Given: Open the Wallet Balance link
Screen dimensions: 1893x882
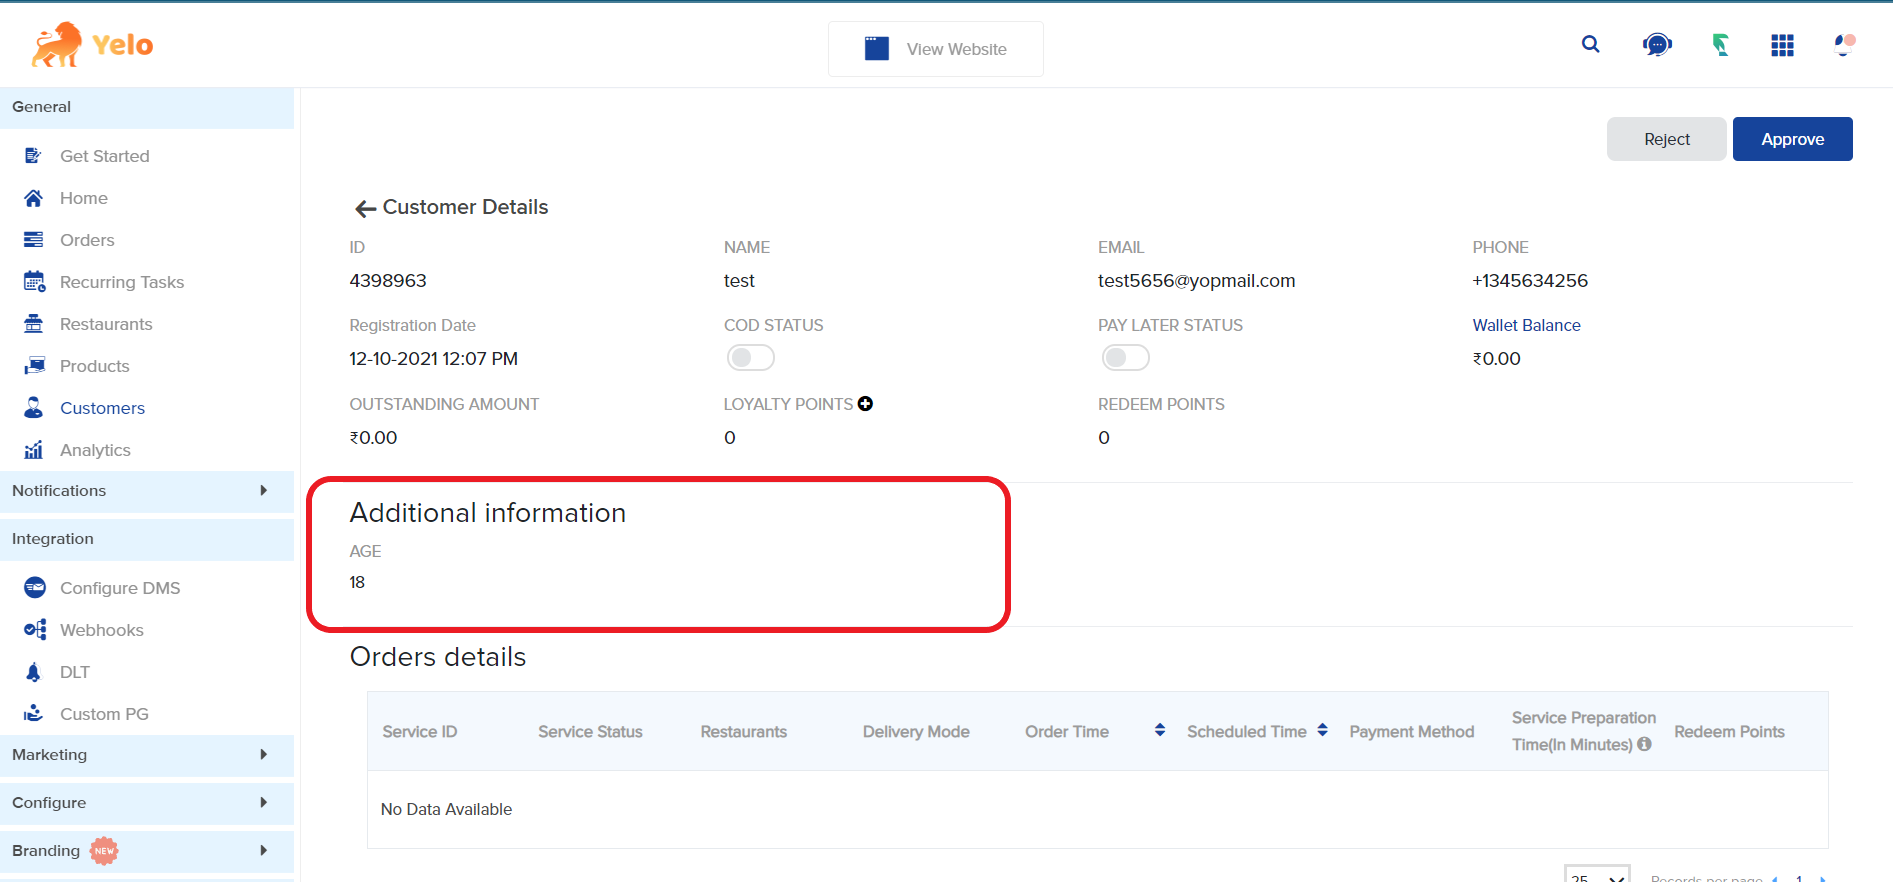Looking at the screenshot, I should tap(1526, 325).
